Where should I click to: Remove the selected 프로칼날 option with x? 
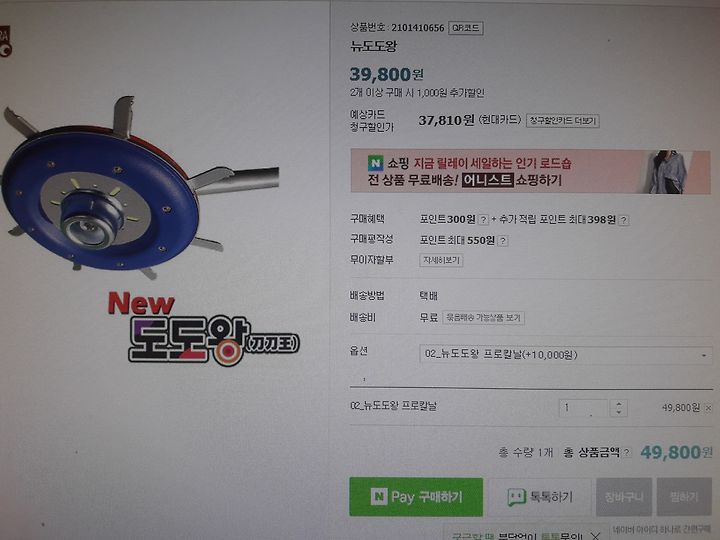click(709, 408)
